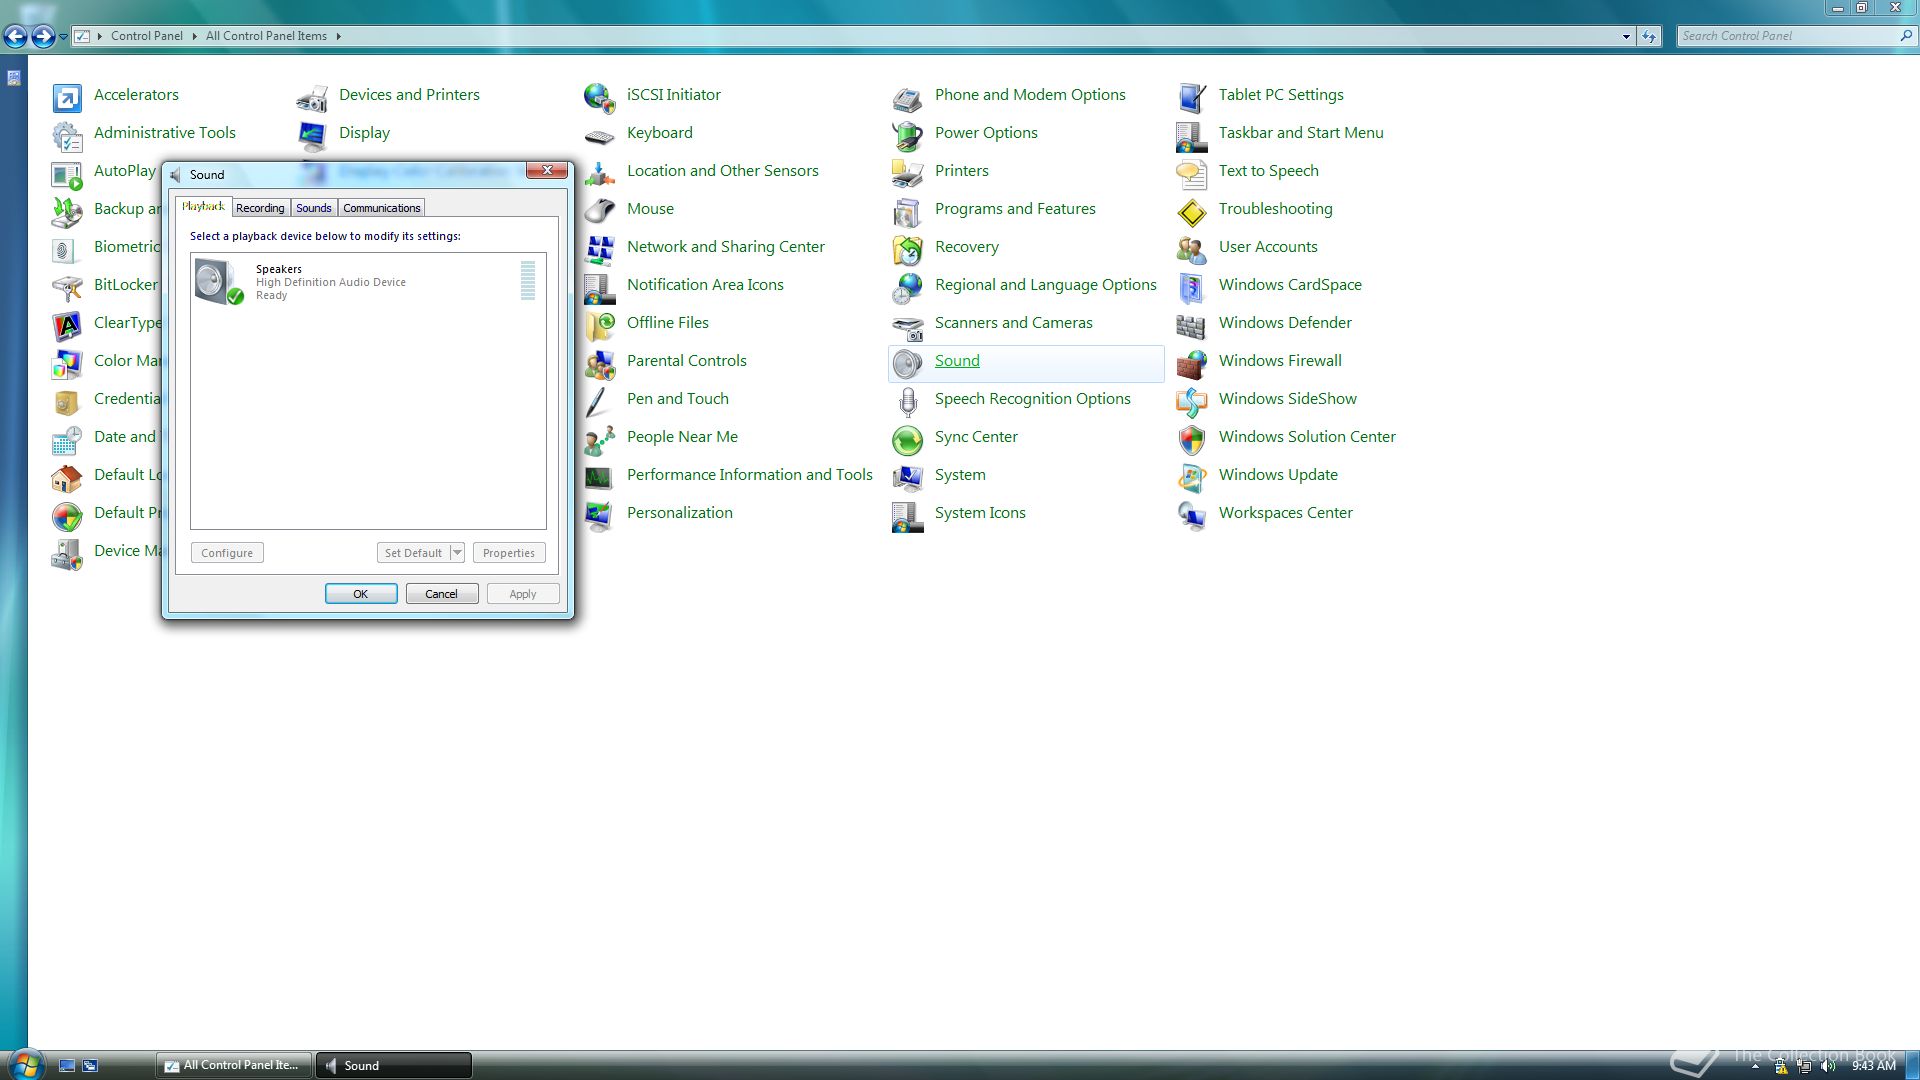Click the Sound speaker icon in Control Panel

point(908,363)
